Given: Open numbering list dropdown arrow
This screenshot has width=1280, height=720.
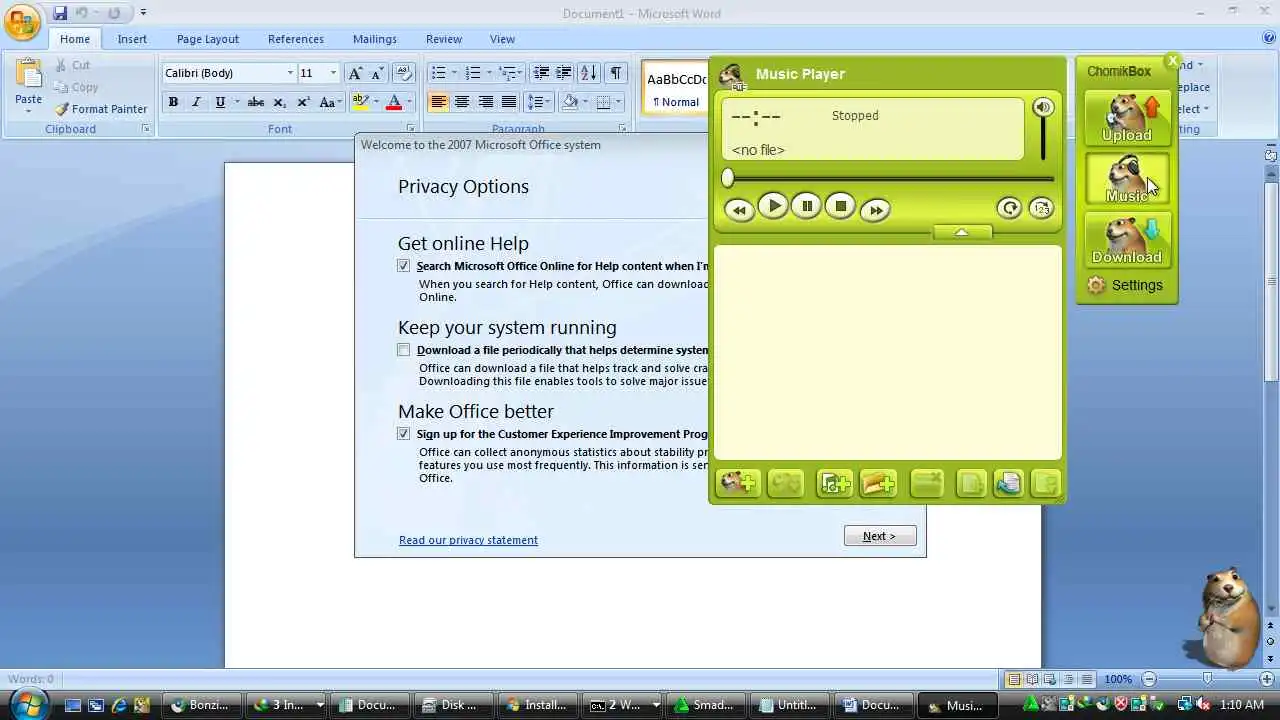Looking at the screenshot, I should (489, 73).
